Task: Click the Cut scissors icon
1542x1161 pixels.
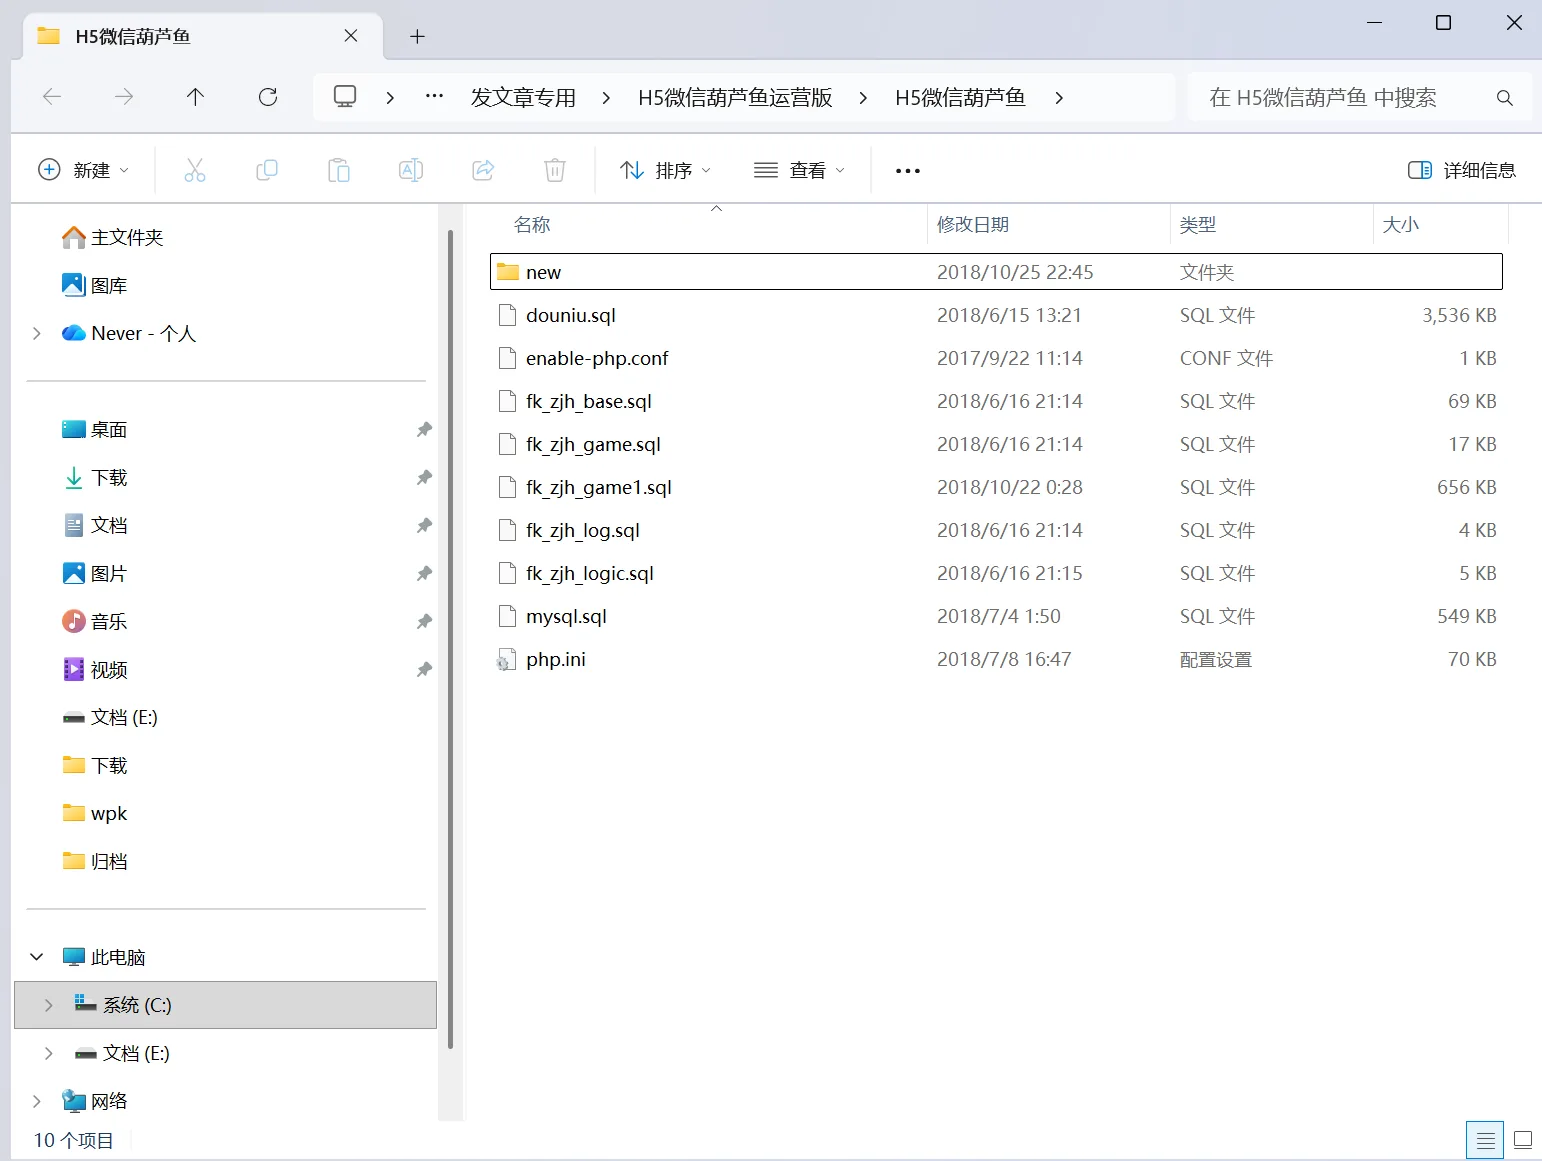Action: coord(195,170)
